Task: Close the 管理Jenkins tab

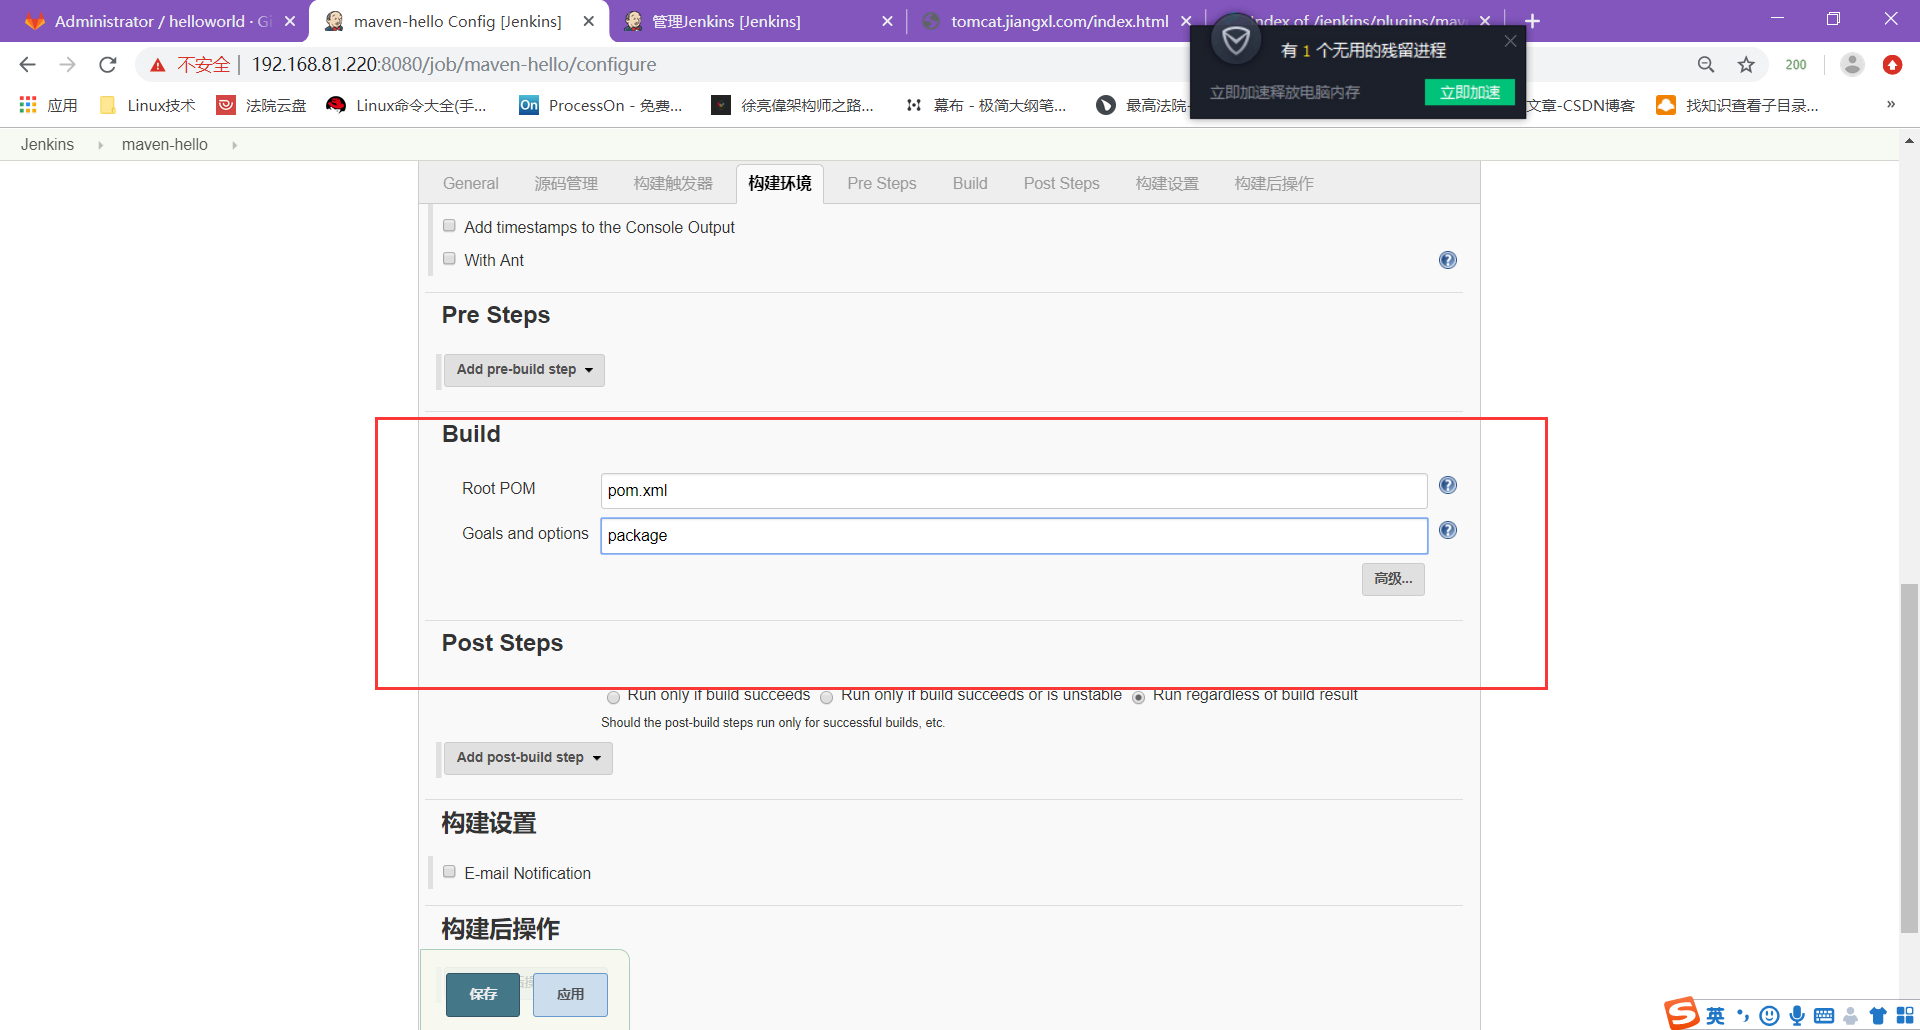Action: coord(887,21)
